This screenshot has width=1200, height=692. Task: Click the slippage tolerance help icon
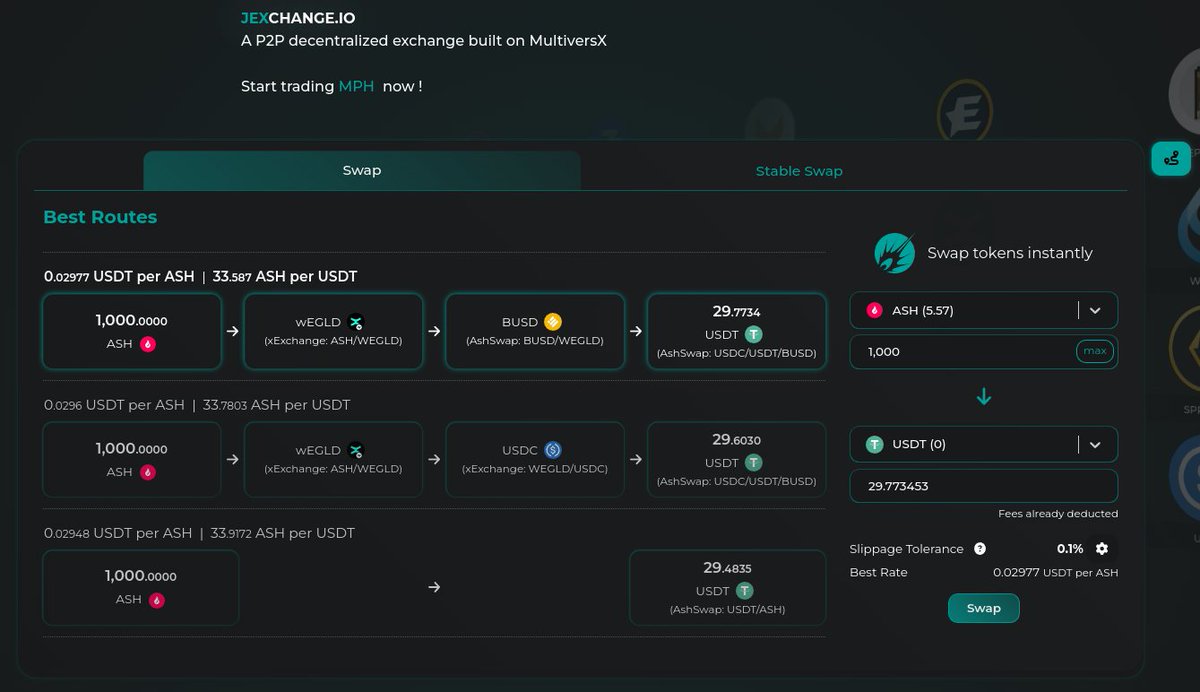pyautogui.click(x=980, y=549)
